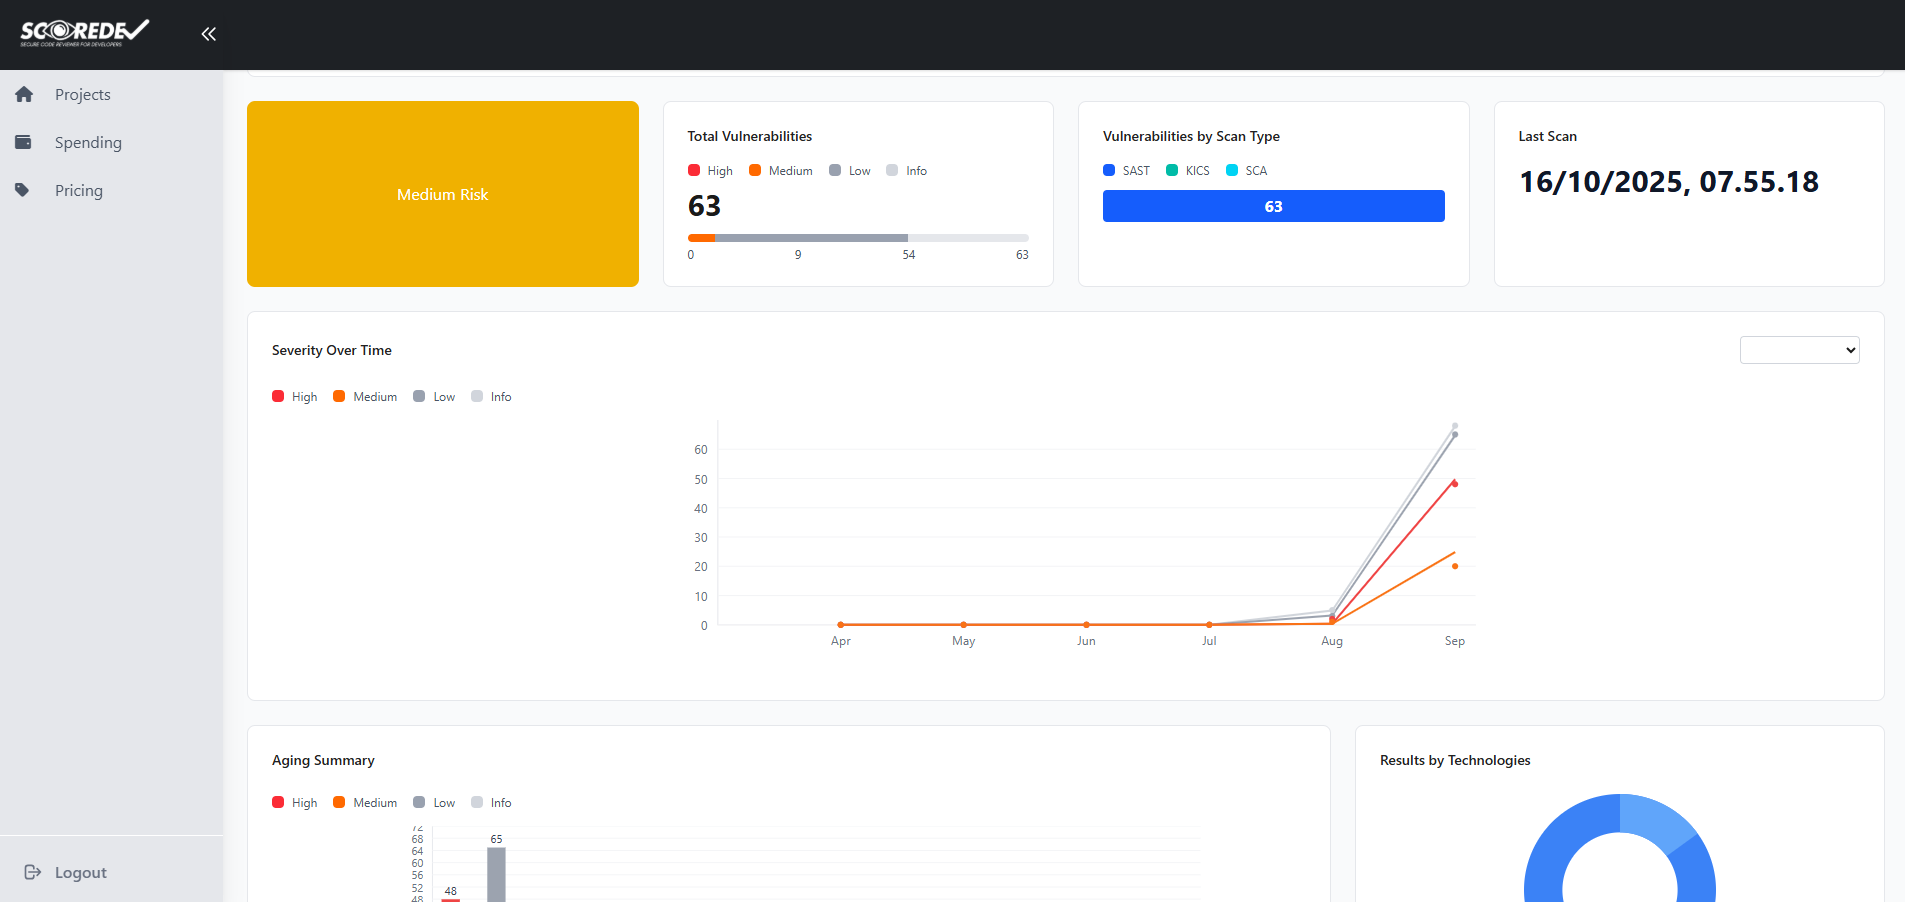This screenshot has width=1905, height=902.
Task: Toggle Info legend in Total Vulnerabilities card
Action: point(906,171)
